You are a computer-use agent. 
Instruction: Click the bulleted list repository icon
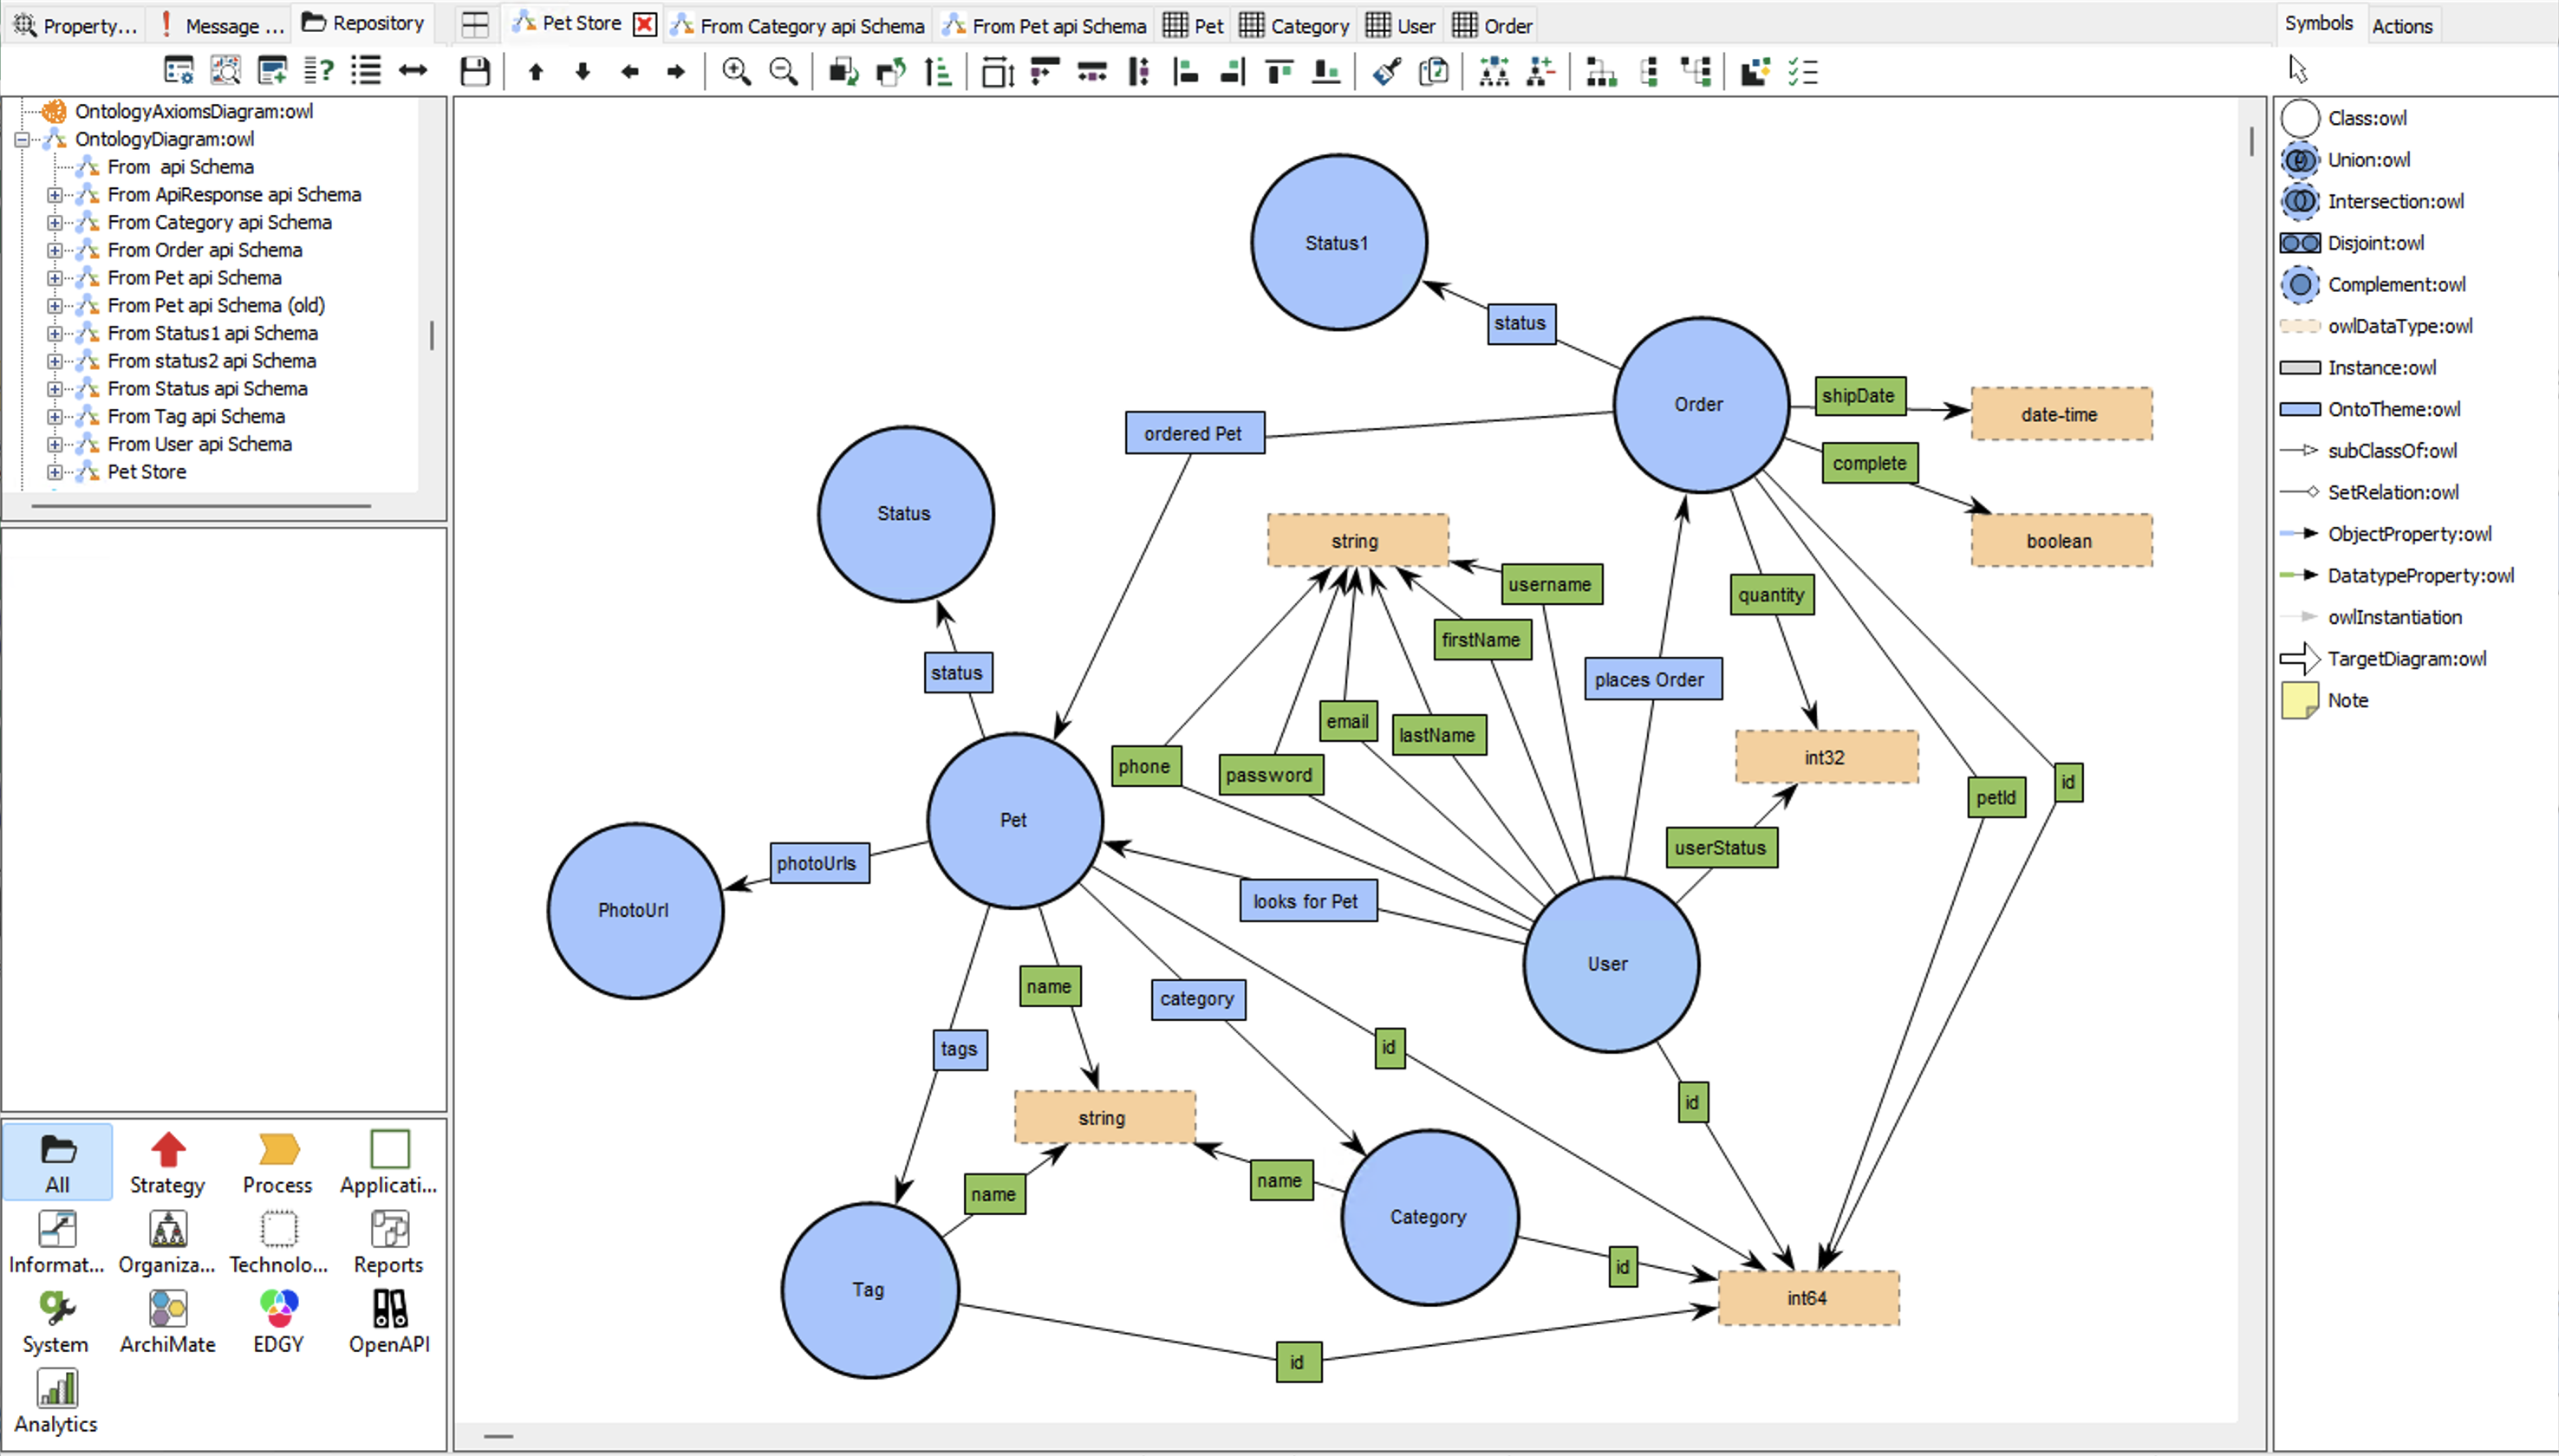coord(366,70)
